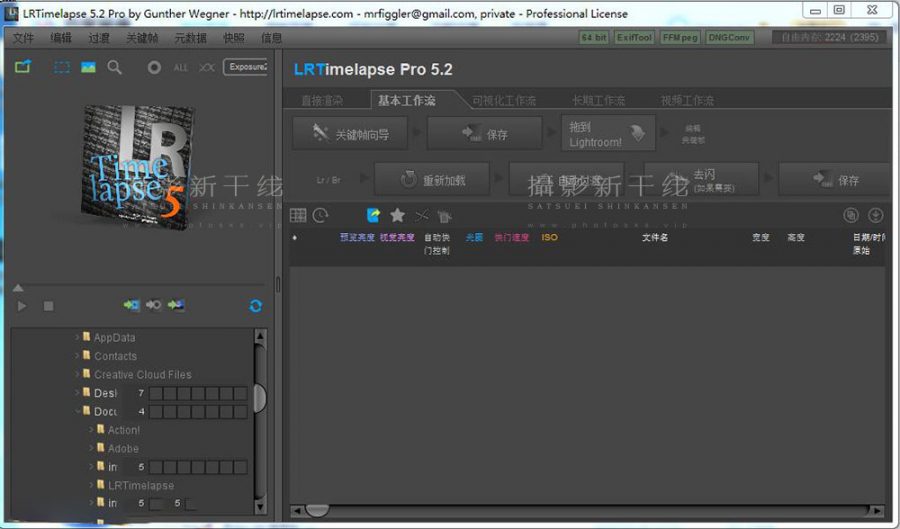Click the free memory 2224 (2395) display

tap(830, 37)
